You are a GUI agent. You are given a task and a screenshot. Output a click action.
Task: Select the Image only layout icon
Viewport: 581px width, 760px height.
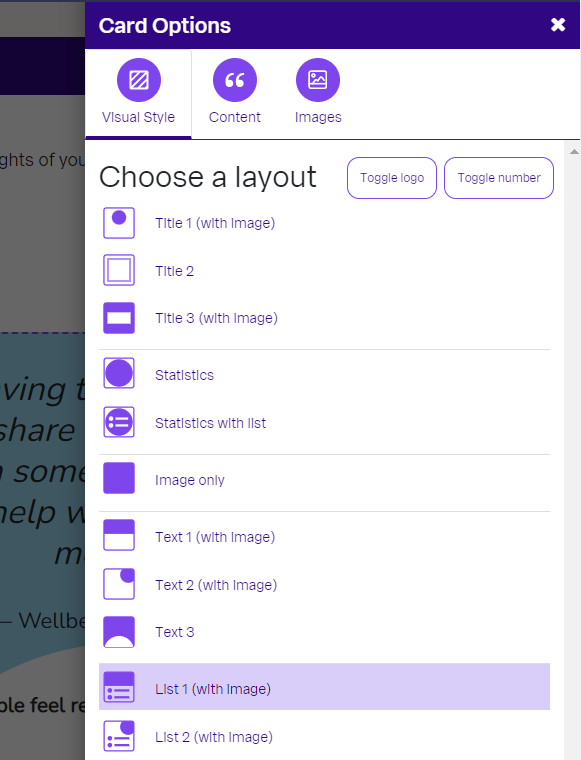[119, 478]
